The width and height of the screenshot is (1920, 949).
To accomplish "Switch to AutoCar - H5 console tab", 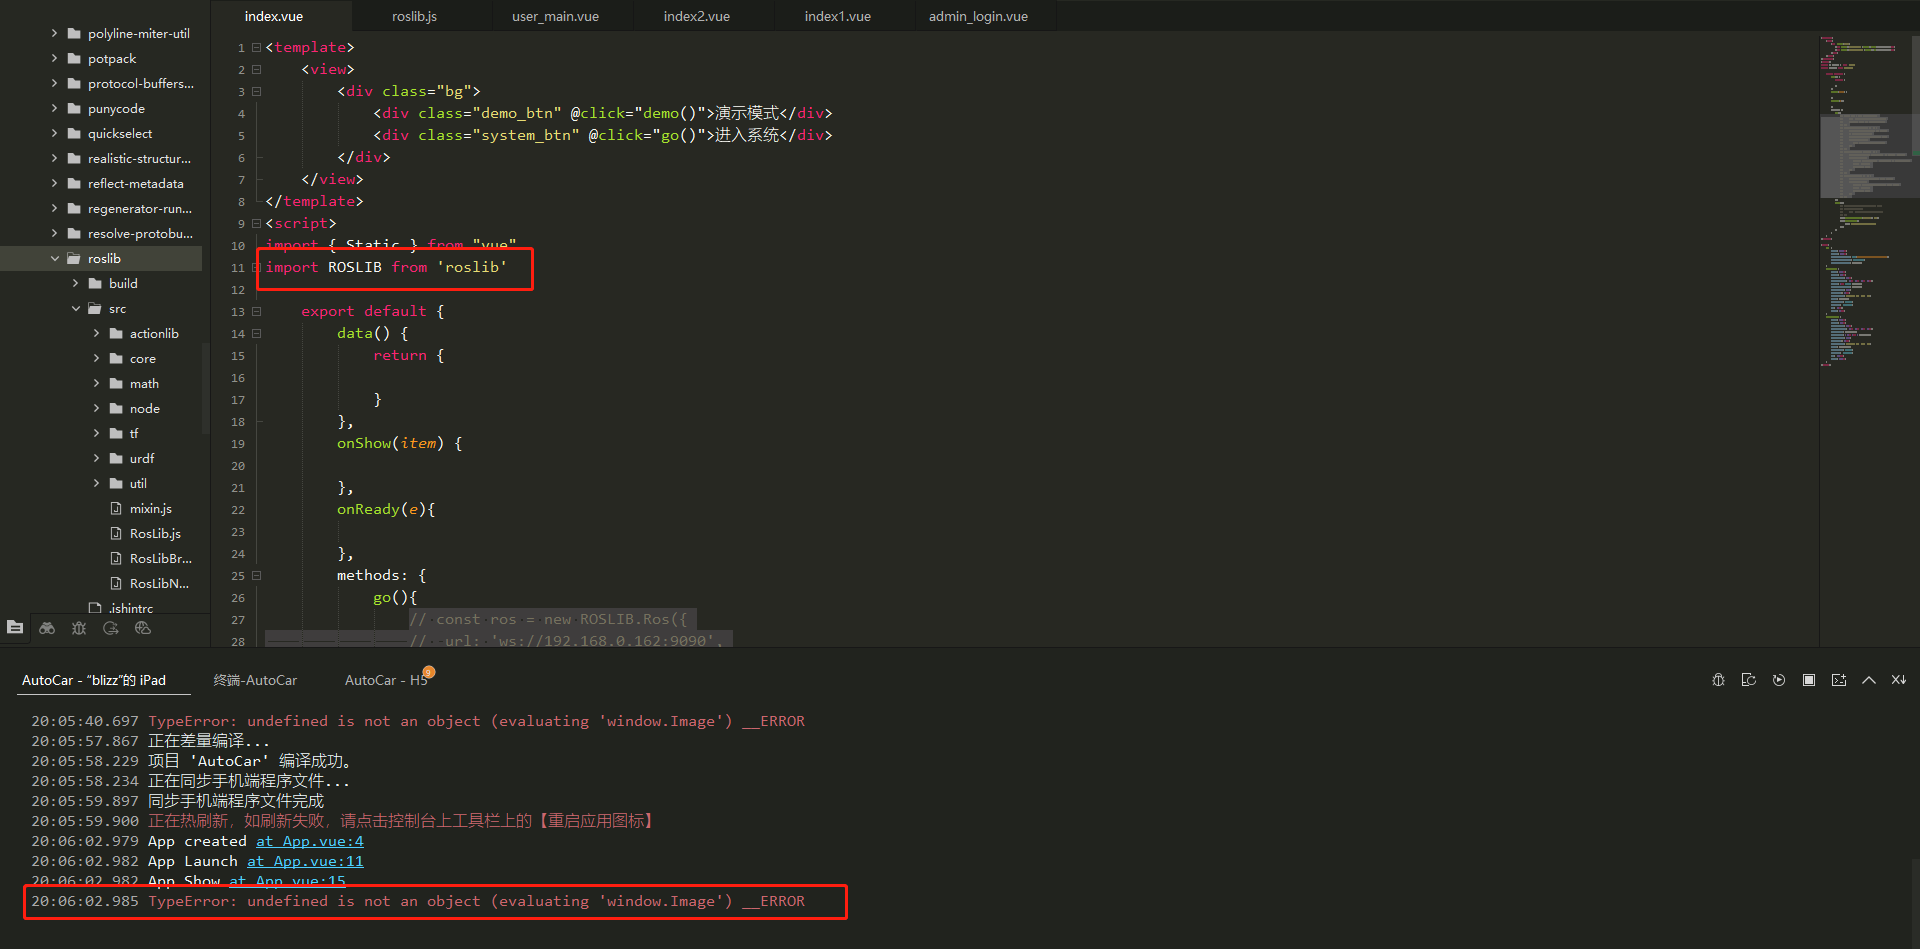I will (386, 680).
